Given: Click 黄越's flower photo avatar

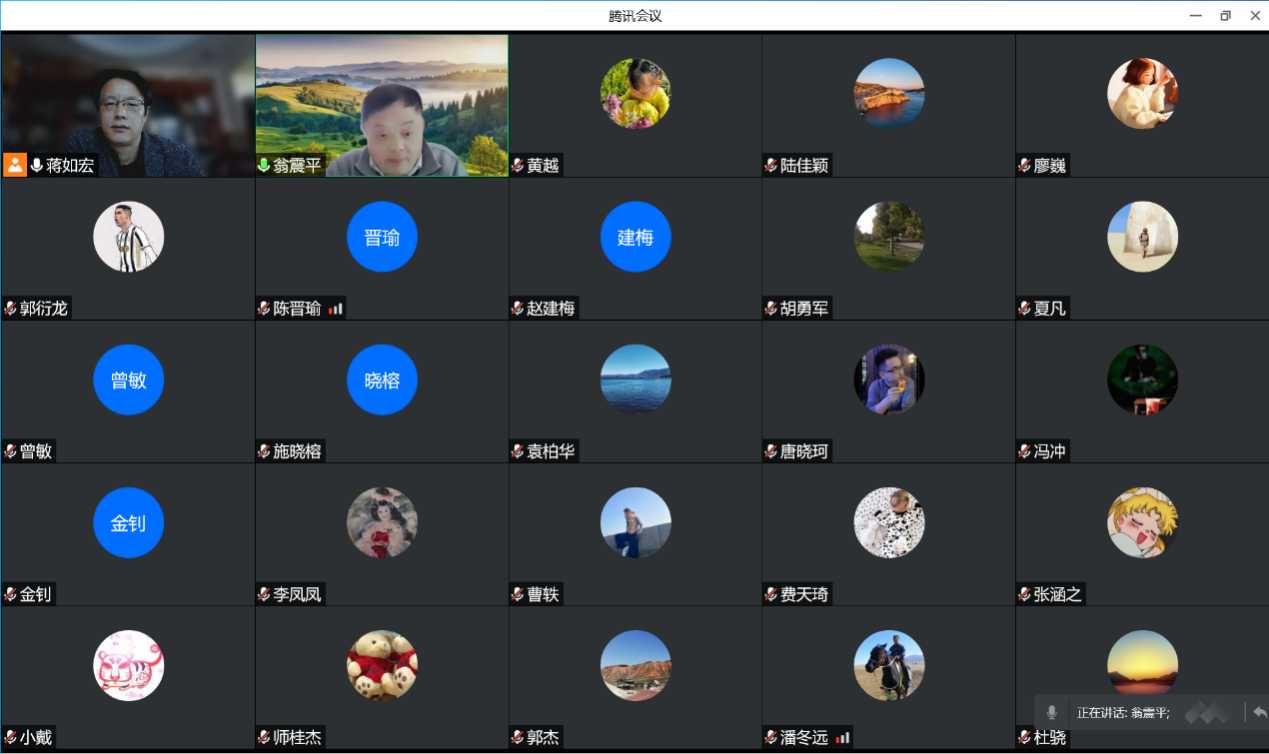Looking at the screenshot, I should [x=635, y=93].
